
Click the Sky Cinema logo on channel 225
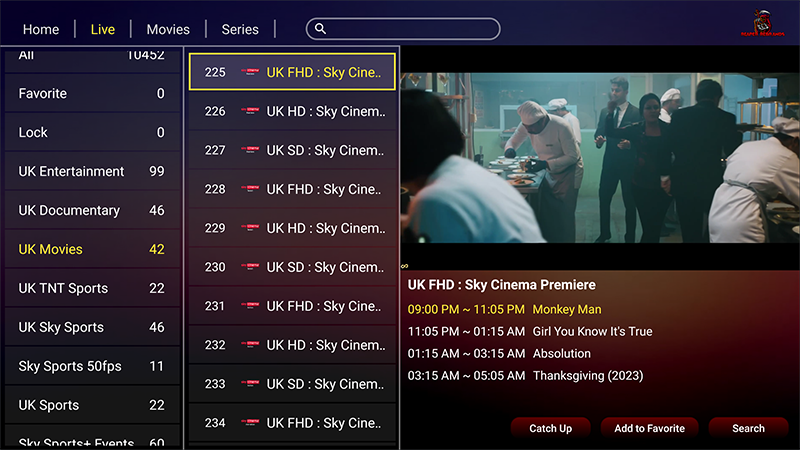tap(250, 72)
